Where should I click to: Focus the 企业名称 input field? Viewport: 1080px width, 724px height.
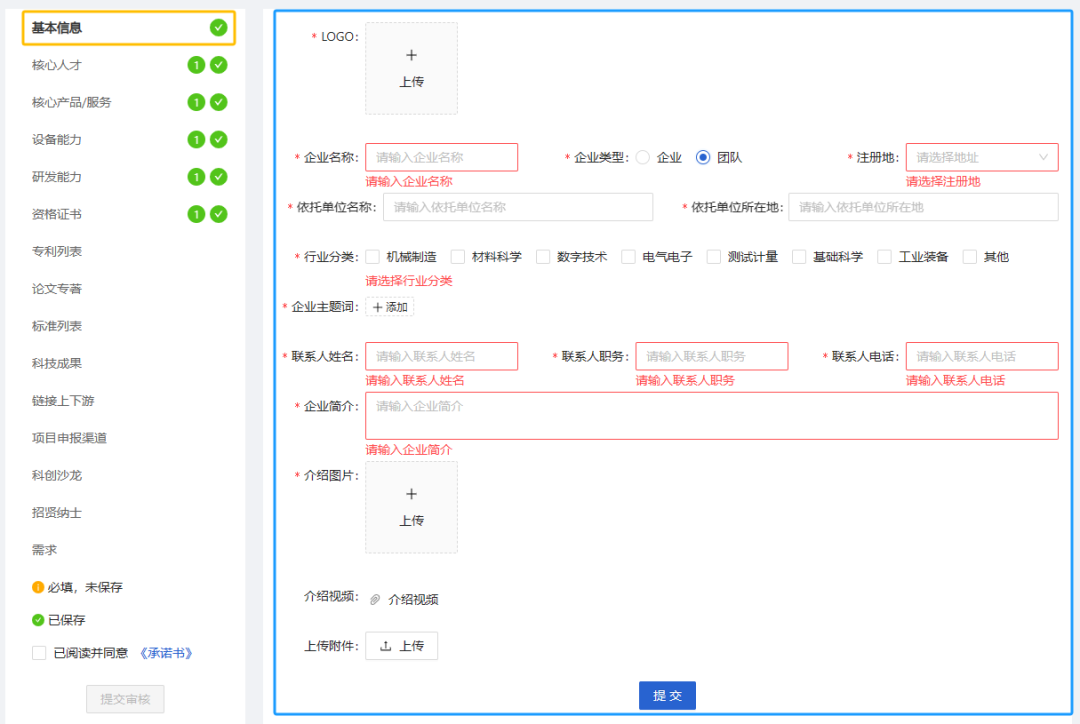coord(441,157)
